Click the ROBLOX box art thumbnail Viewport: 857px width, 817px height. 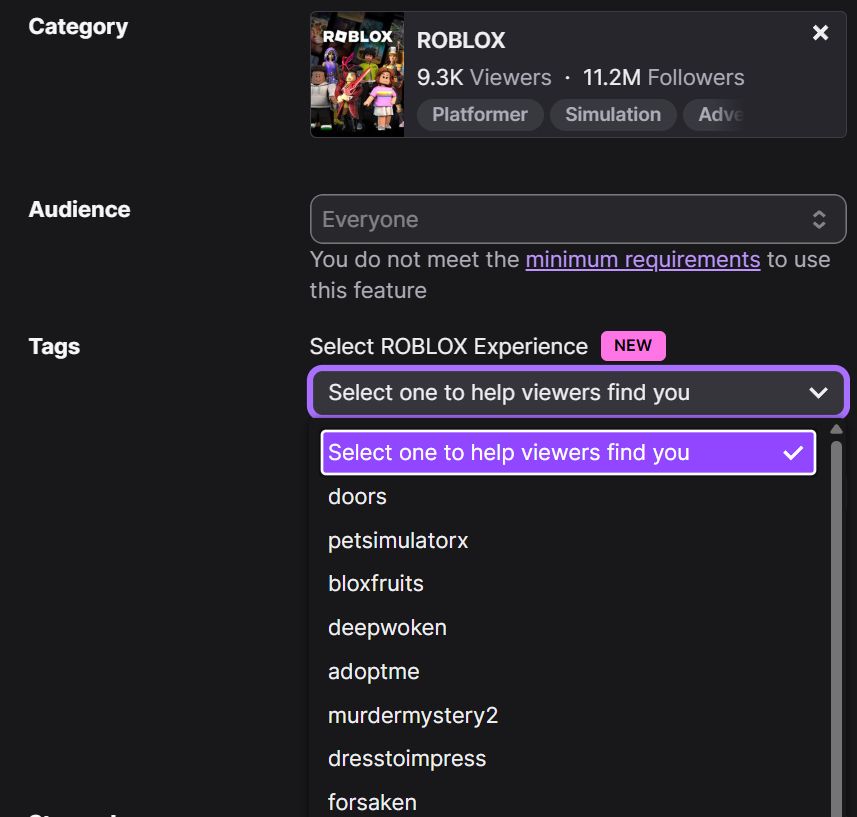(x=357, y=73)
